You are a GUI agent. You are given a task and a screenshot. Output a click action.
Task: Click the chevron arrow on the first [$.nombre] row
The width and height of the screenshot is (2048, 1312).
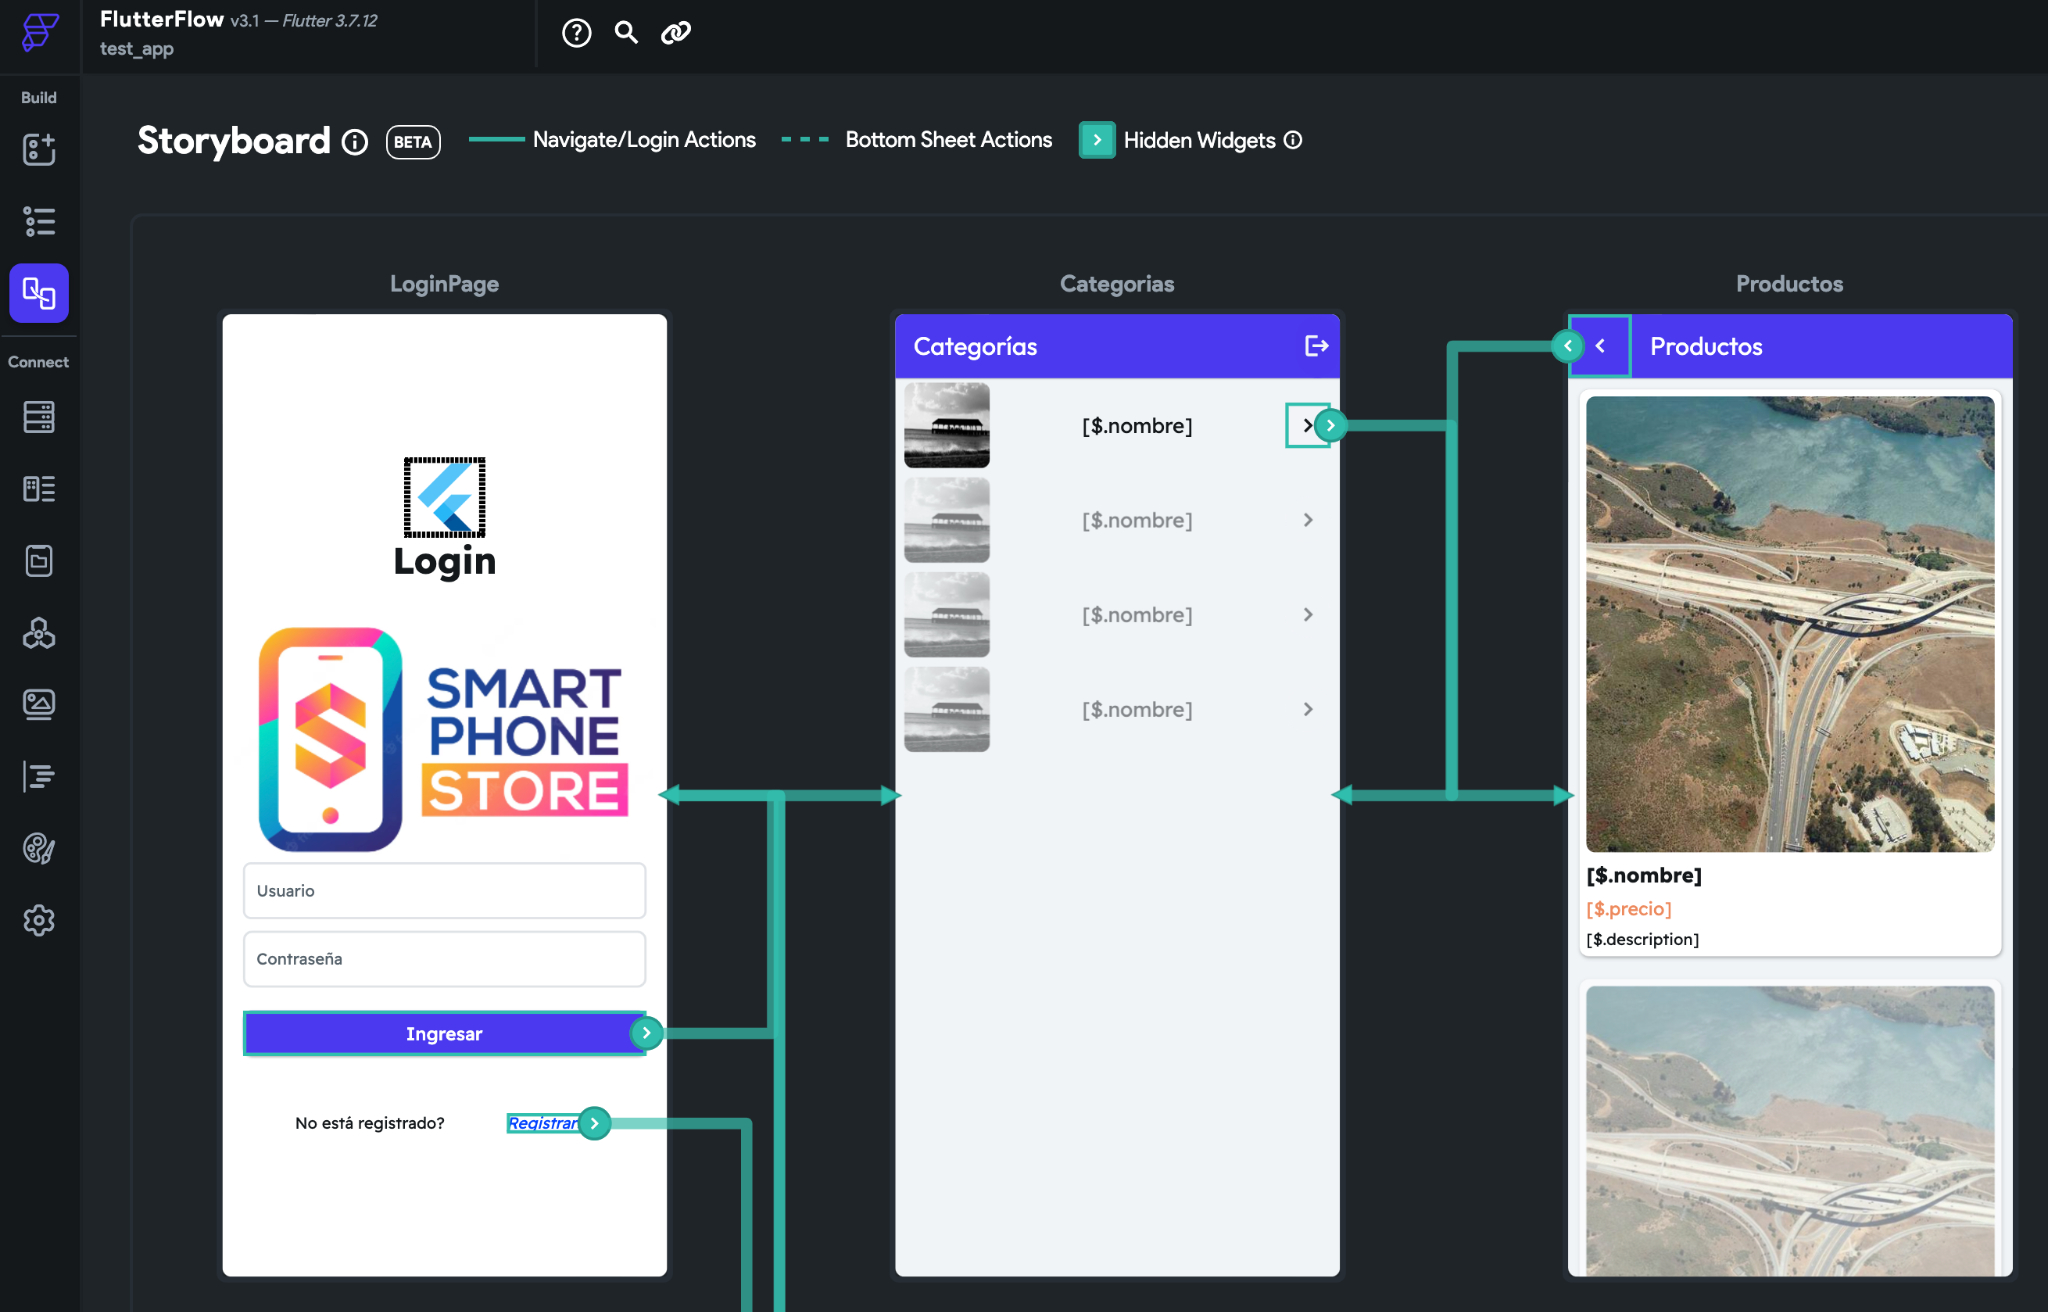coord(1306,426)
